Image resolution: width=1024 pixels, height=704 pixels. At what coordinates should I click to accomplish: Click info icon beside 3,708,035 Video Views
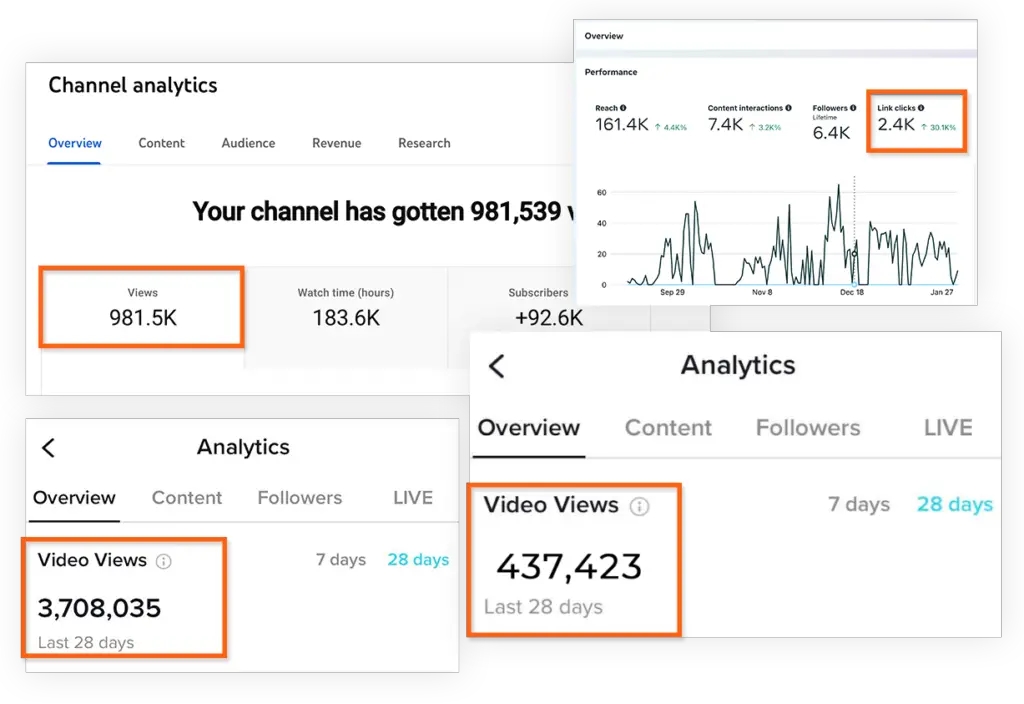pos(163,561)
